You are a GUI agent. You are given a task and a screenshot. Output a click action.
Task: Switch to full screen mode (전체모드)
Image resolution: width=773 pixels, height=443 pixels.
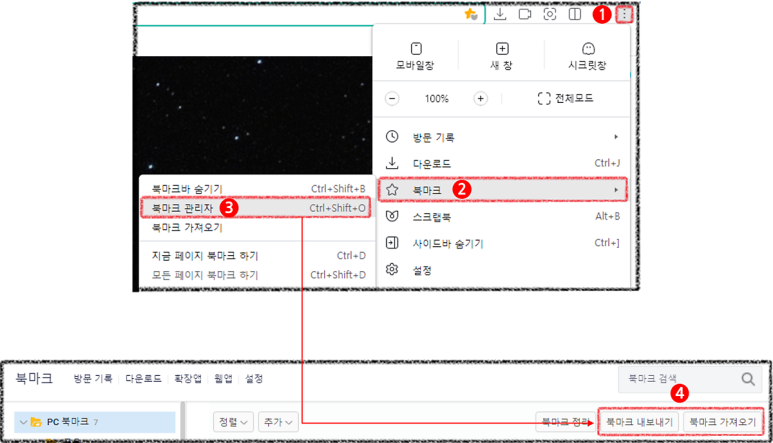[565, 99]
